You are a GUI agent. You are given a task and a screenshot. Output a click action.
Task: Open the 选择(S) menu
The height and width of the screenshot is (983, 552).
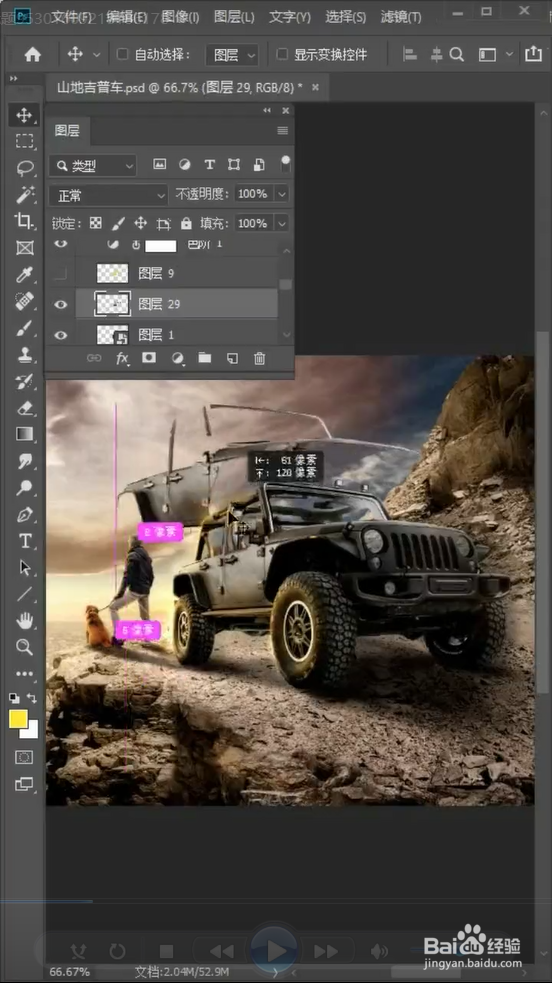345,17
